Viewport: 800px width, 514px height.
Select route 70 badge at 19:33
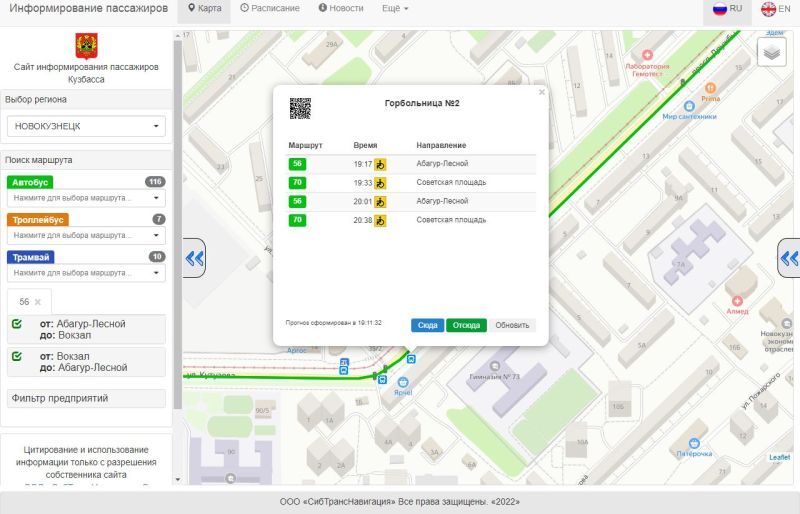click(x=297, y=183)
